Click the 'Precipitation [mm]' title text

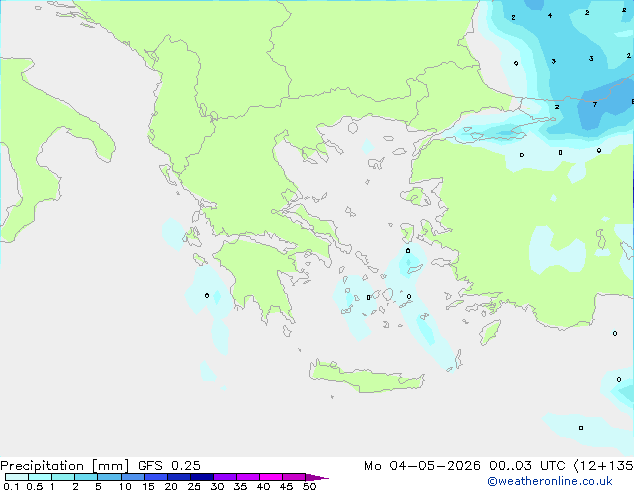[65, 466]
